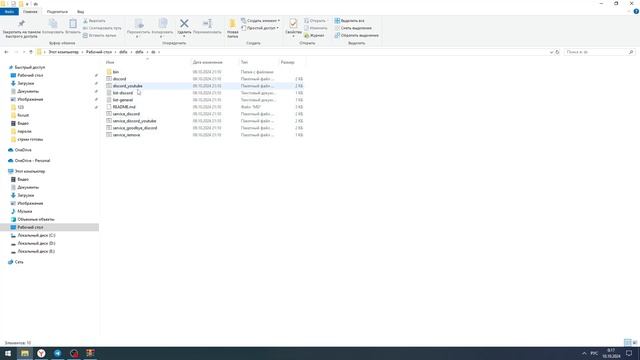
Task: Select OneDrive - Personal in the sidebar
Action: coord(32,160)
